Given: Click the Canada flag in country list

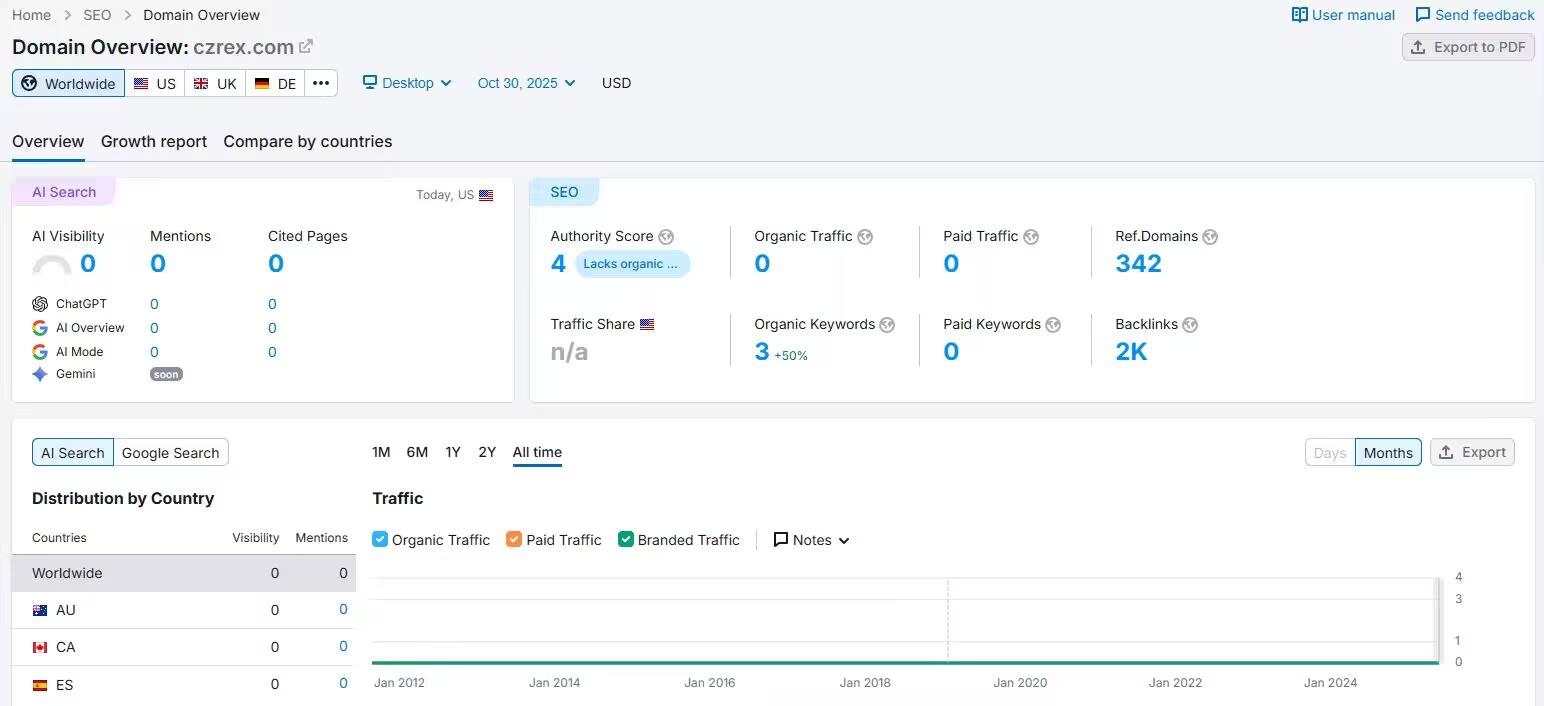Looking at the screenshot, I should (40, 647).
